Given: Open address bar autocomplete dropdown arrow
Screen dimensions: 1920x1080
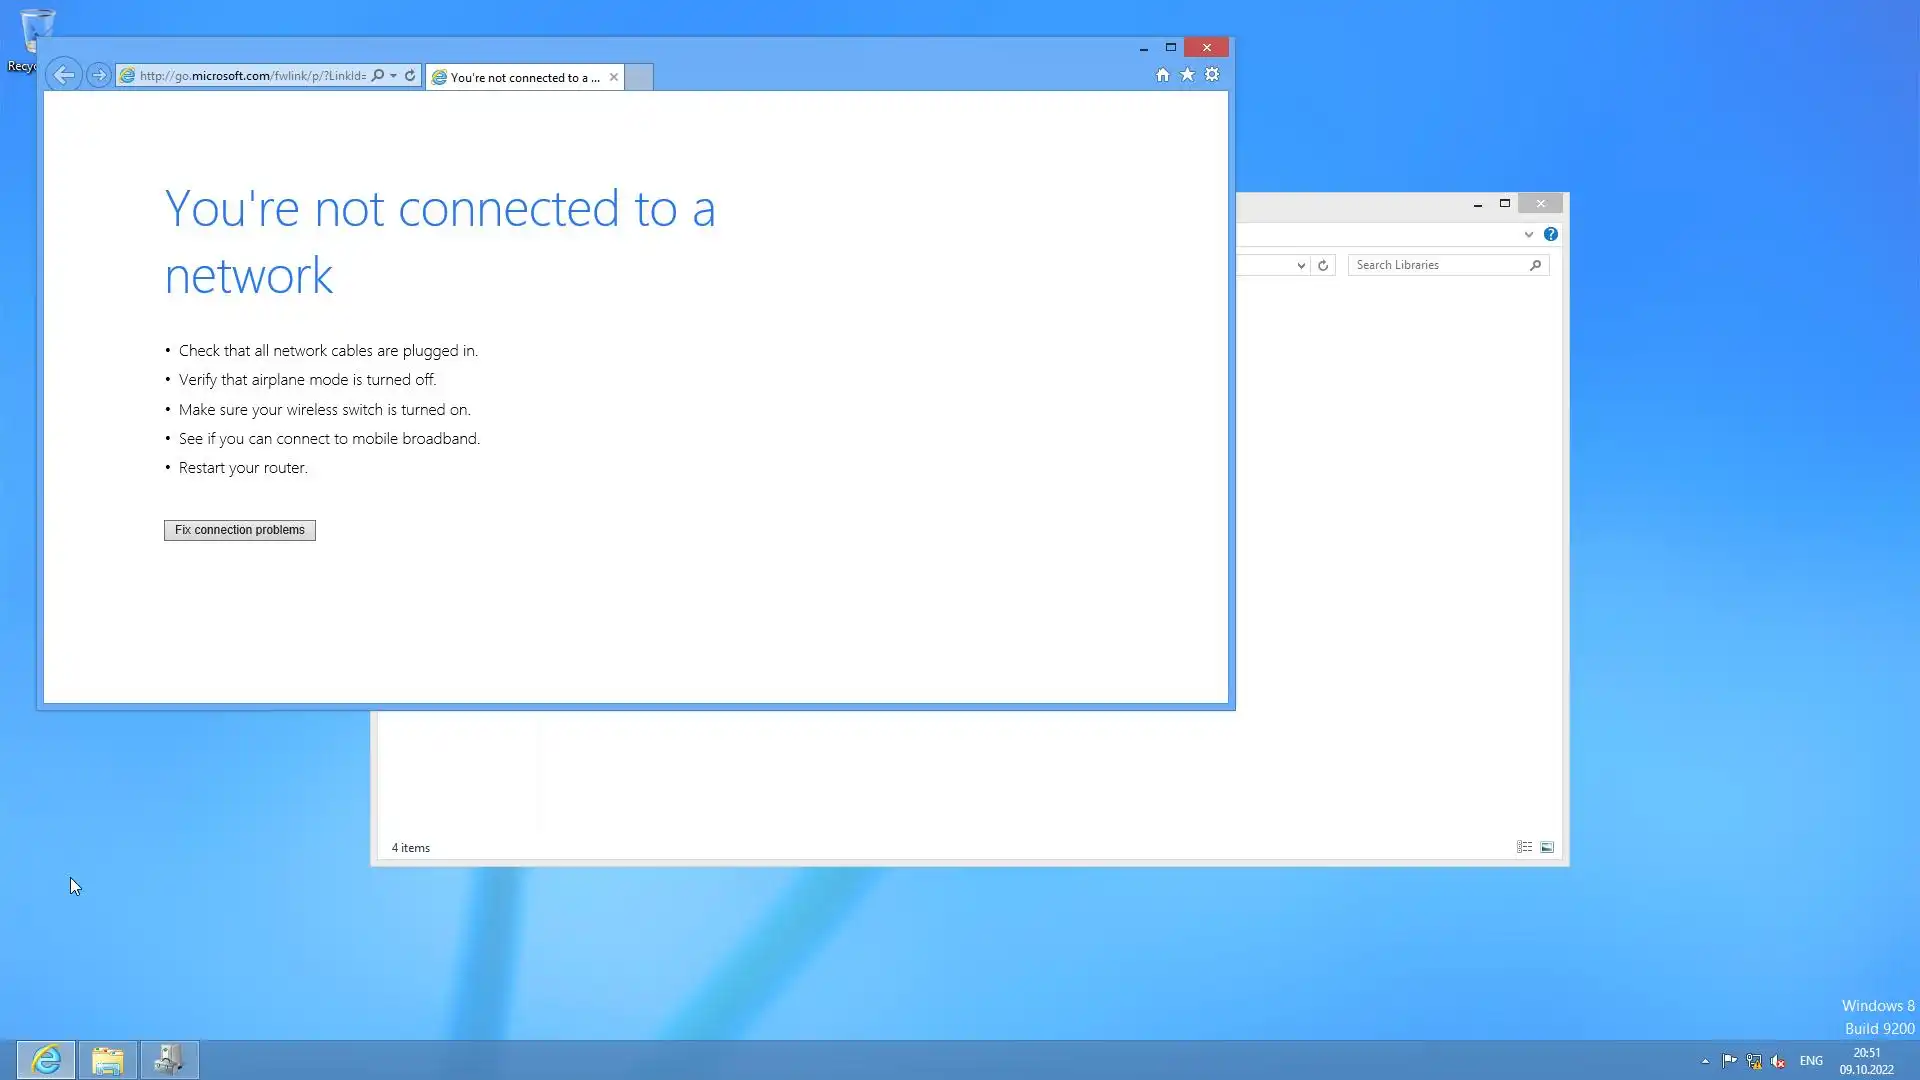Looking at the screenshot, I should point(394,75).
